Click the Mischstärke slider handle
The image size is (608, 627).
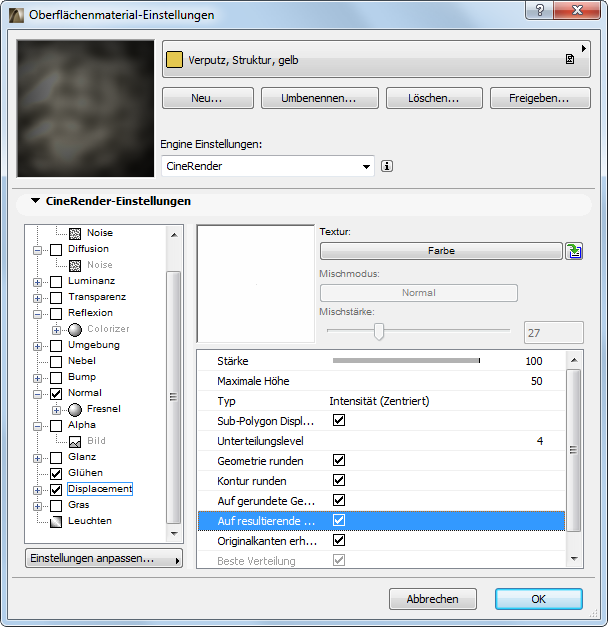378,331
